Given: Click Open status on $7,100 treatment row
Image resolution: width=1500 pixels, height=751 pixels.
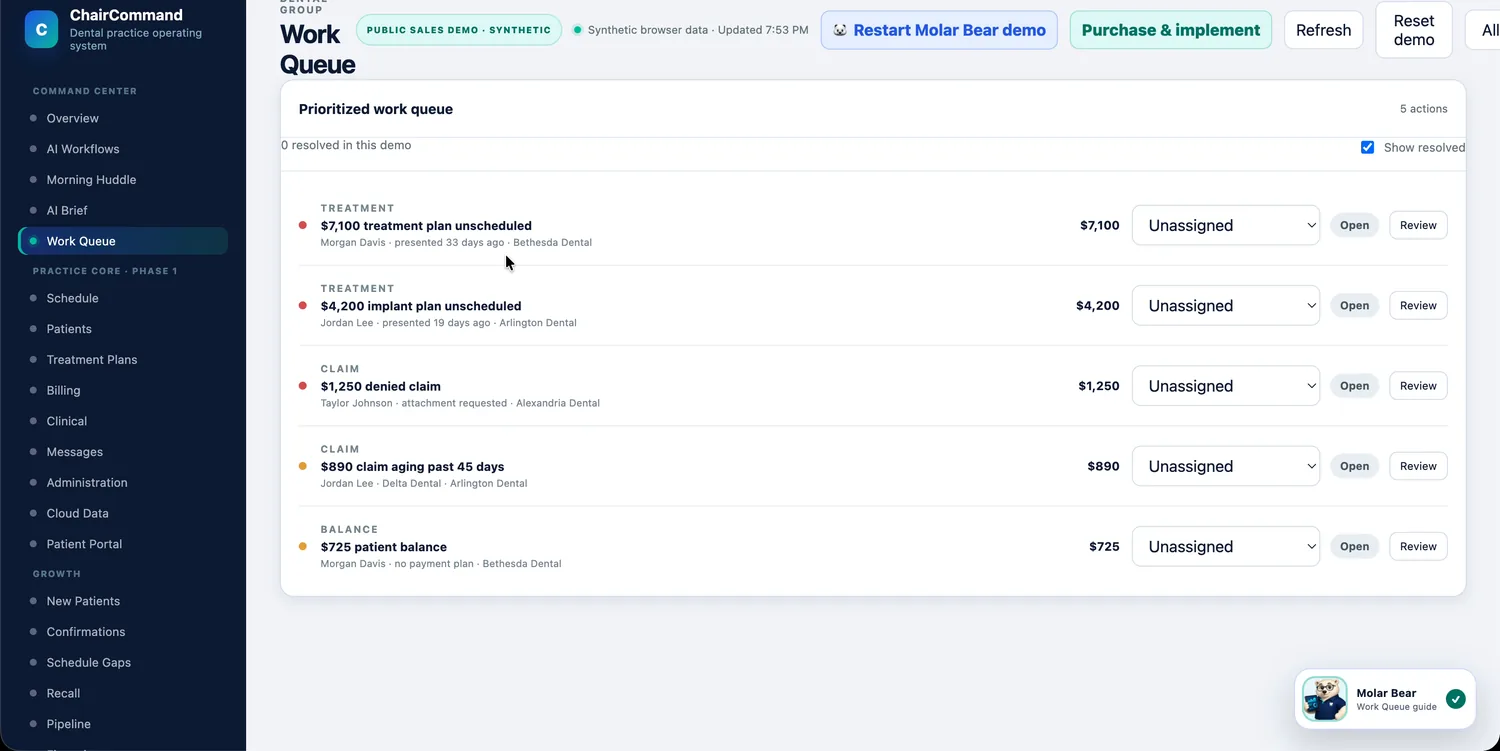Looking at the screenshot, I should tap(1355, 225).
